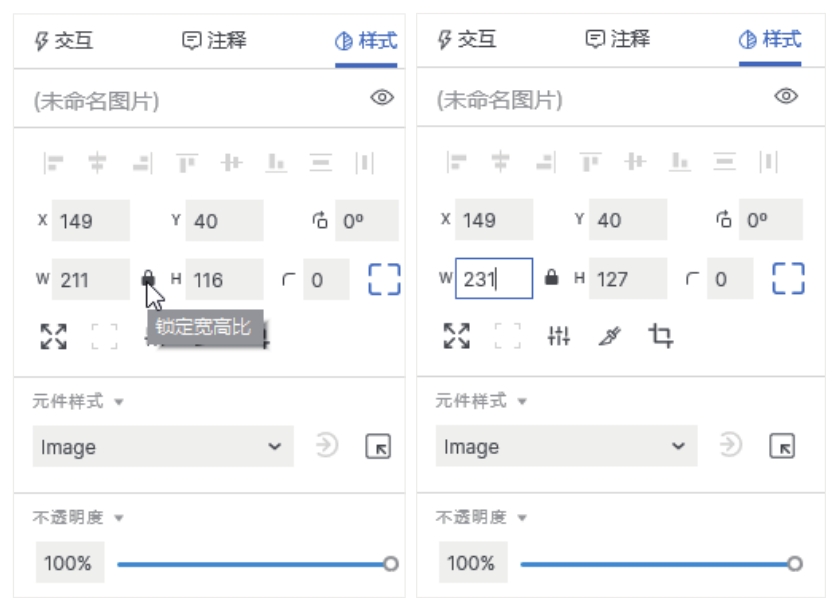Toggle eye visibility icon in W 231 panel
Screen dimensions: 834x606
786,96
